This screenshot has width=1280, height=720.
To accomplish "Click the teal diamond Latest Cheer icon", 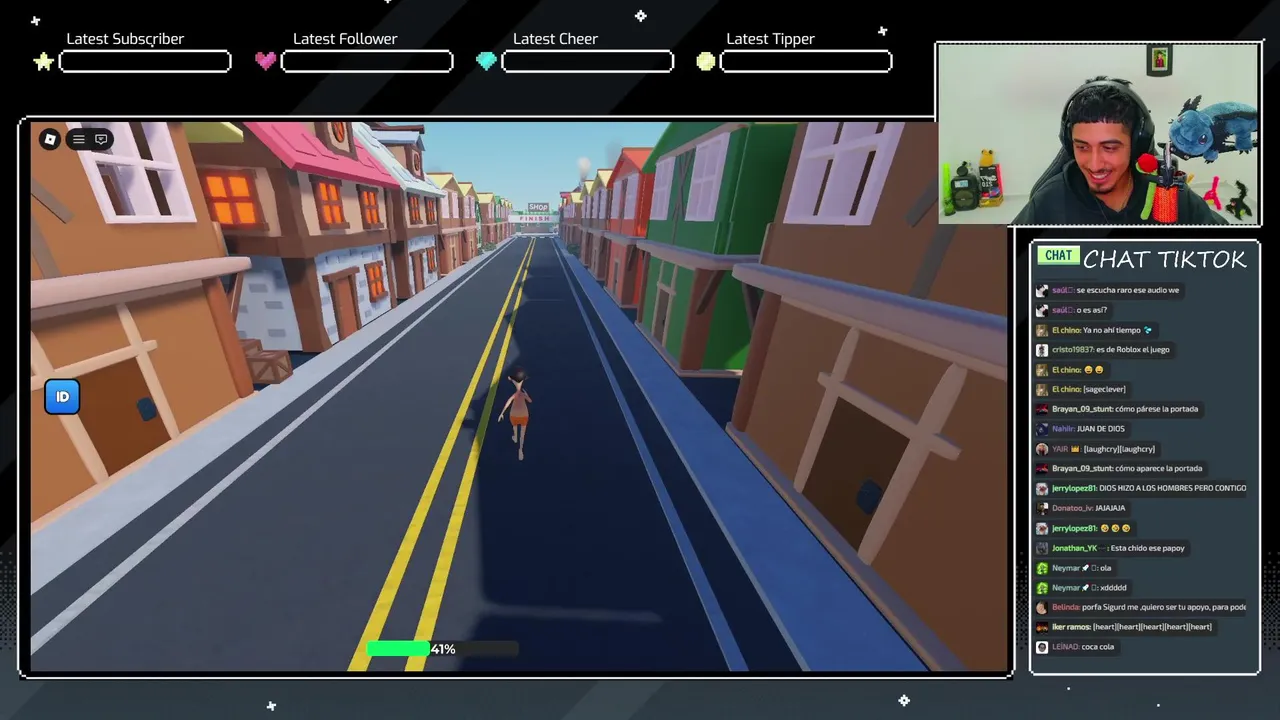I will (486, 62).
